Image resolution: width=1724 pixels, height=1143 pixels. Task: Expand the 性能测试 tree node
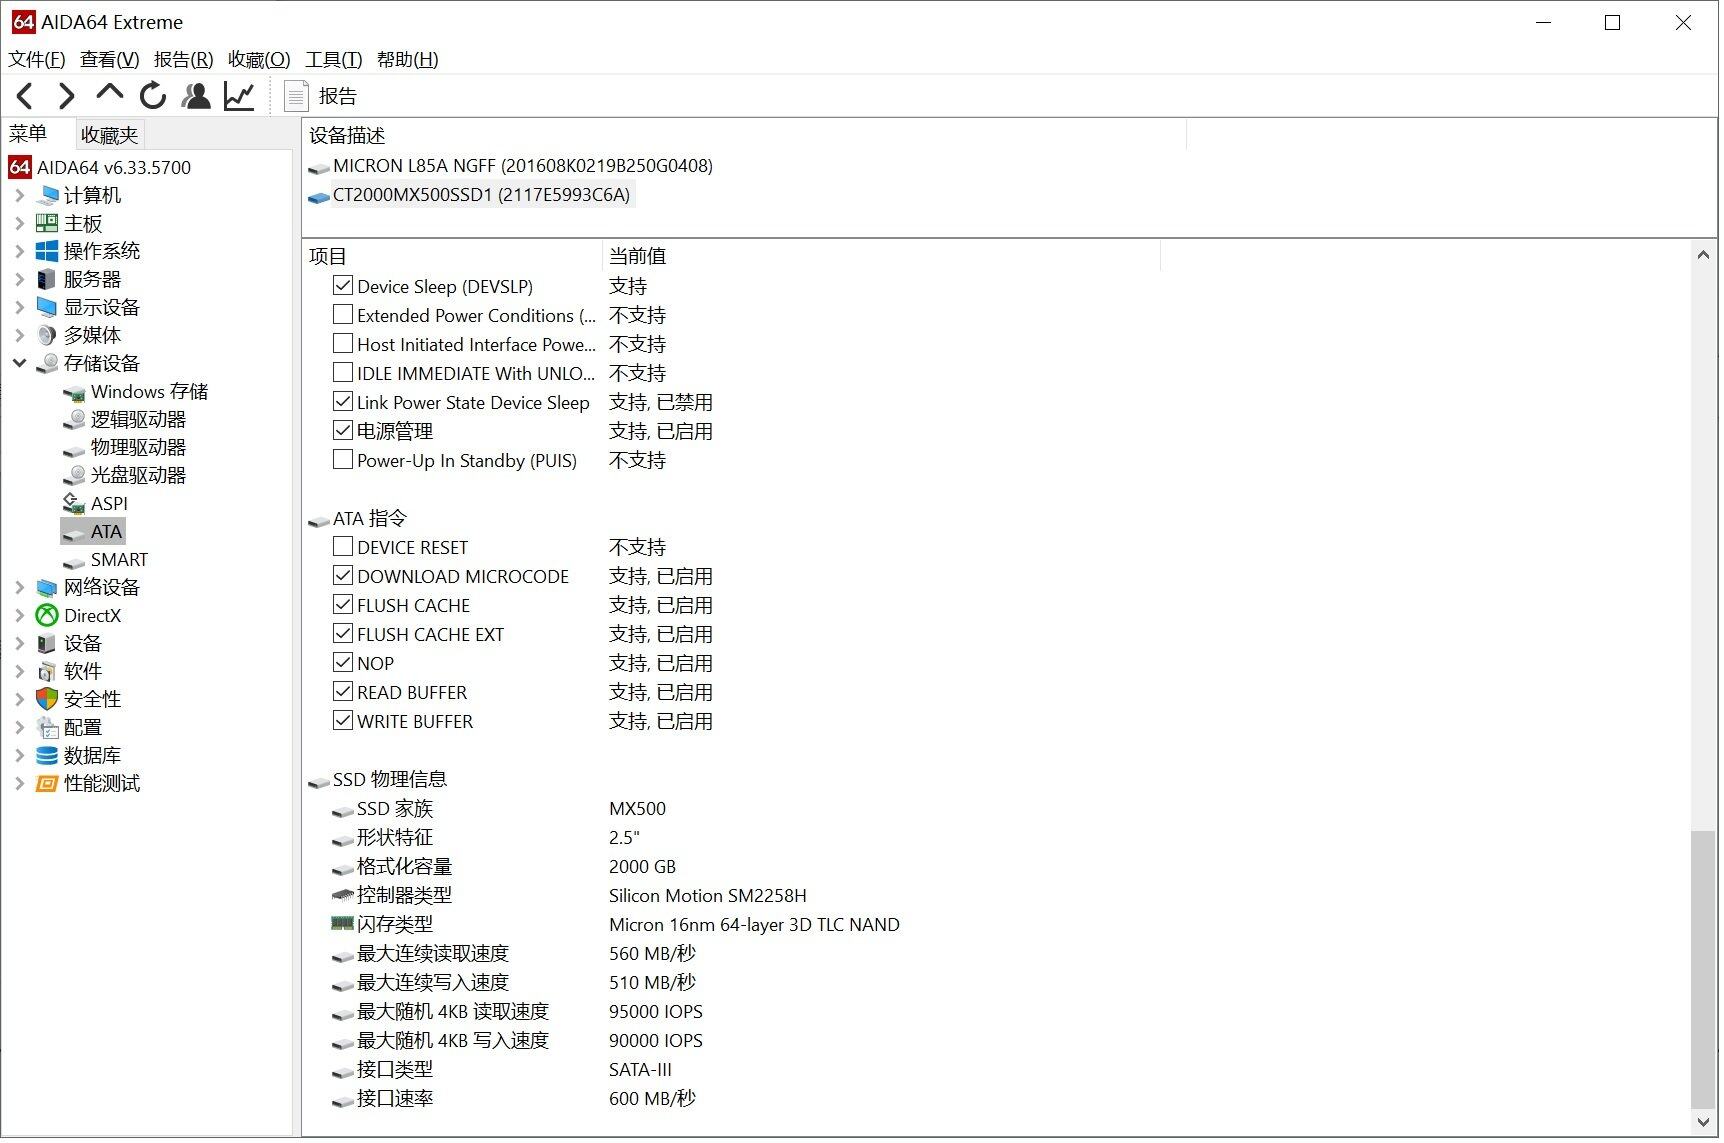19,784
